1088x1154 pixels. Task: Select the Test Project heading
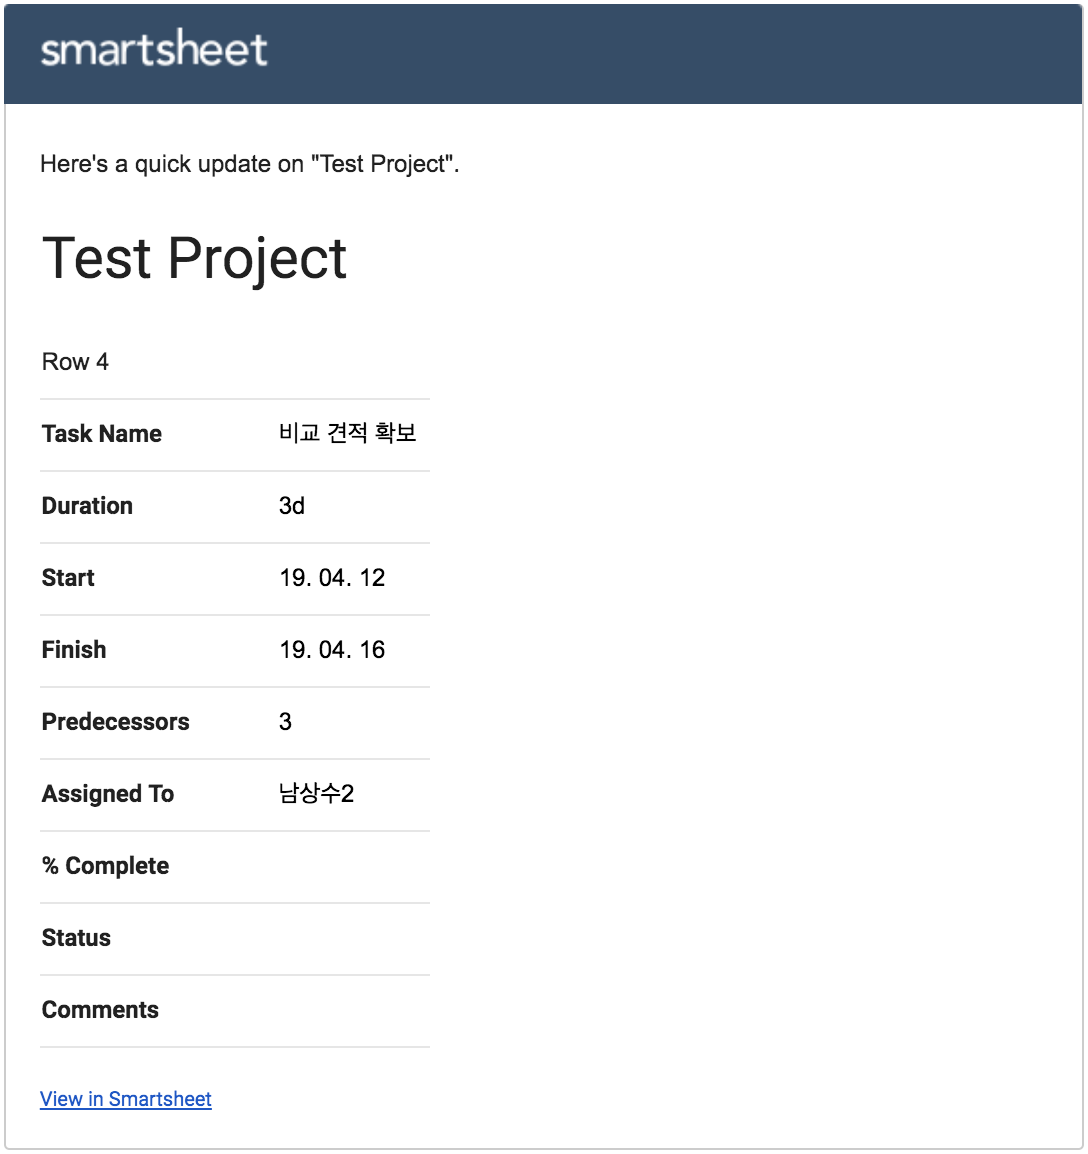(194, 259)
